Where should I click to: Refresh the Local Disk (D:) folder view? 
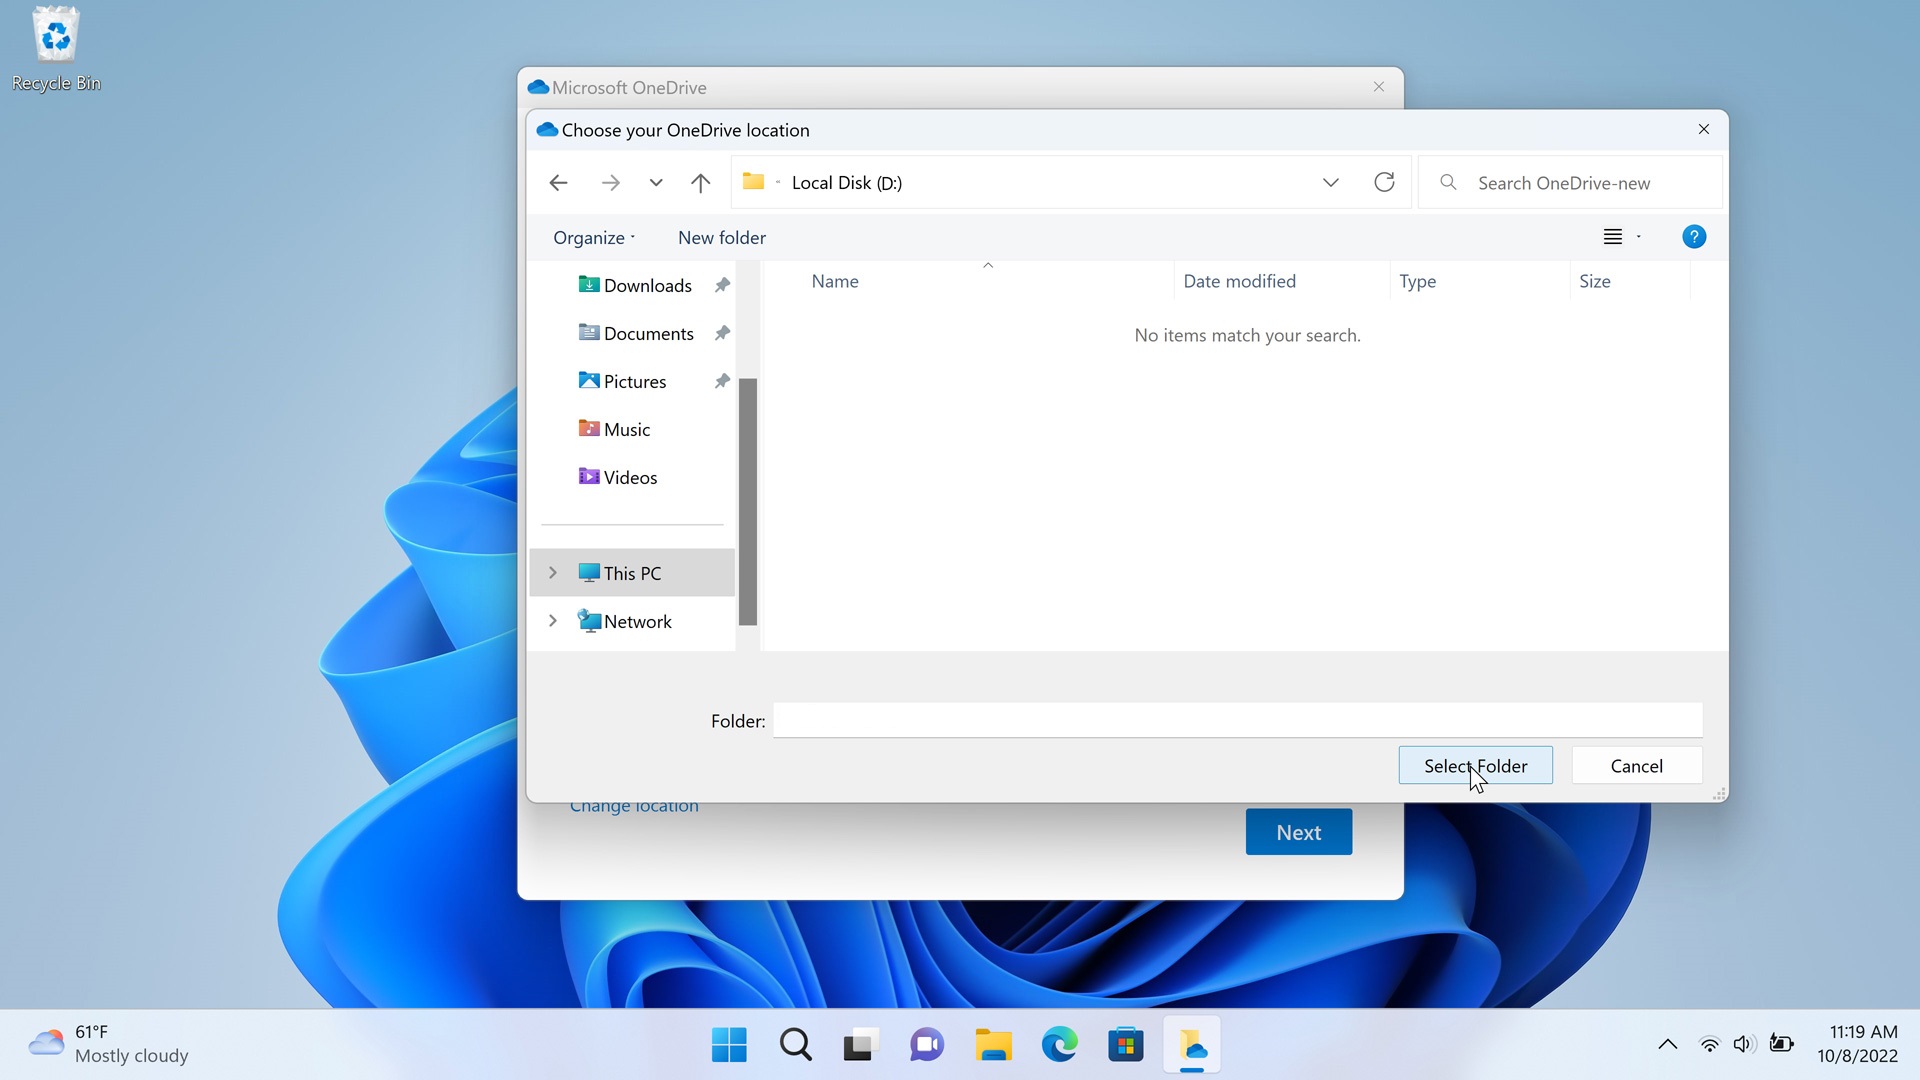click(1384, 182)
